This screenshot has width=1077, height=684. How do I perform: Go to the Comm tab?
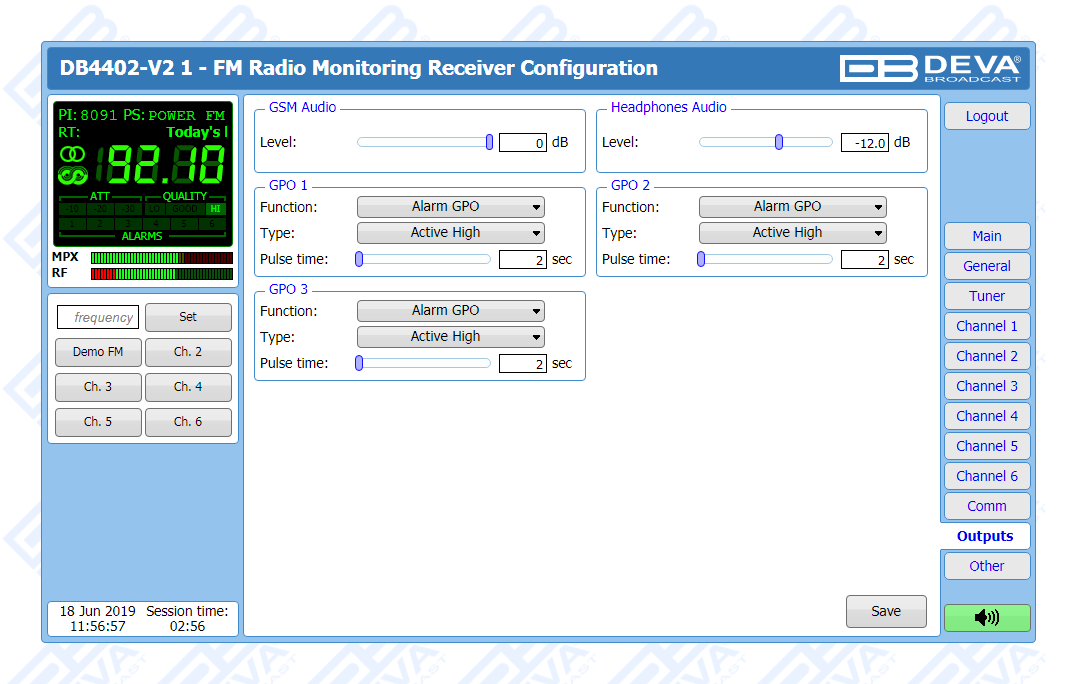(x=986, y=506)
